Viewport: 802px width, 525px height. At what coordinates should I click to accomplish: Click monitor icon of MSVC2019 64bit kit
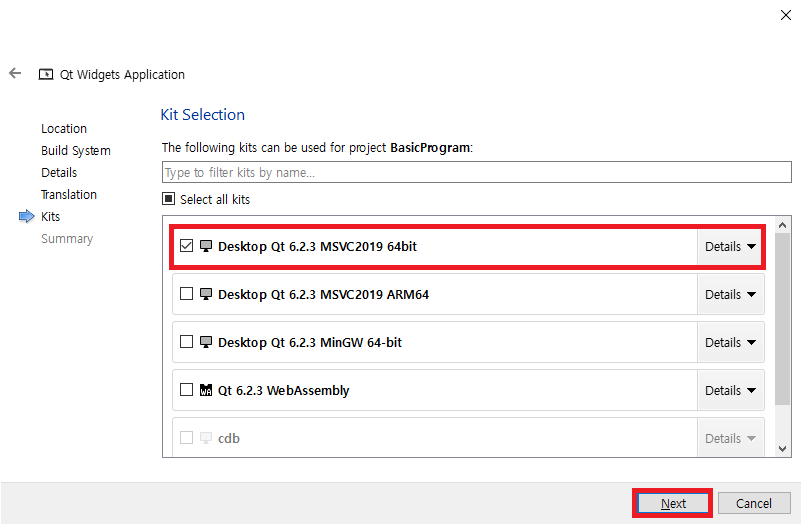click(x=206, y=246)
